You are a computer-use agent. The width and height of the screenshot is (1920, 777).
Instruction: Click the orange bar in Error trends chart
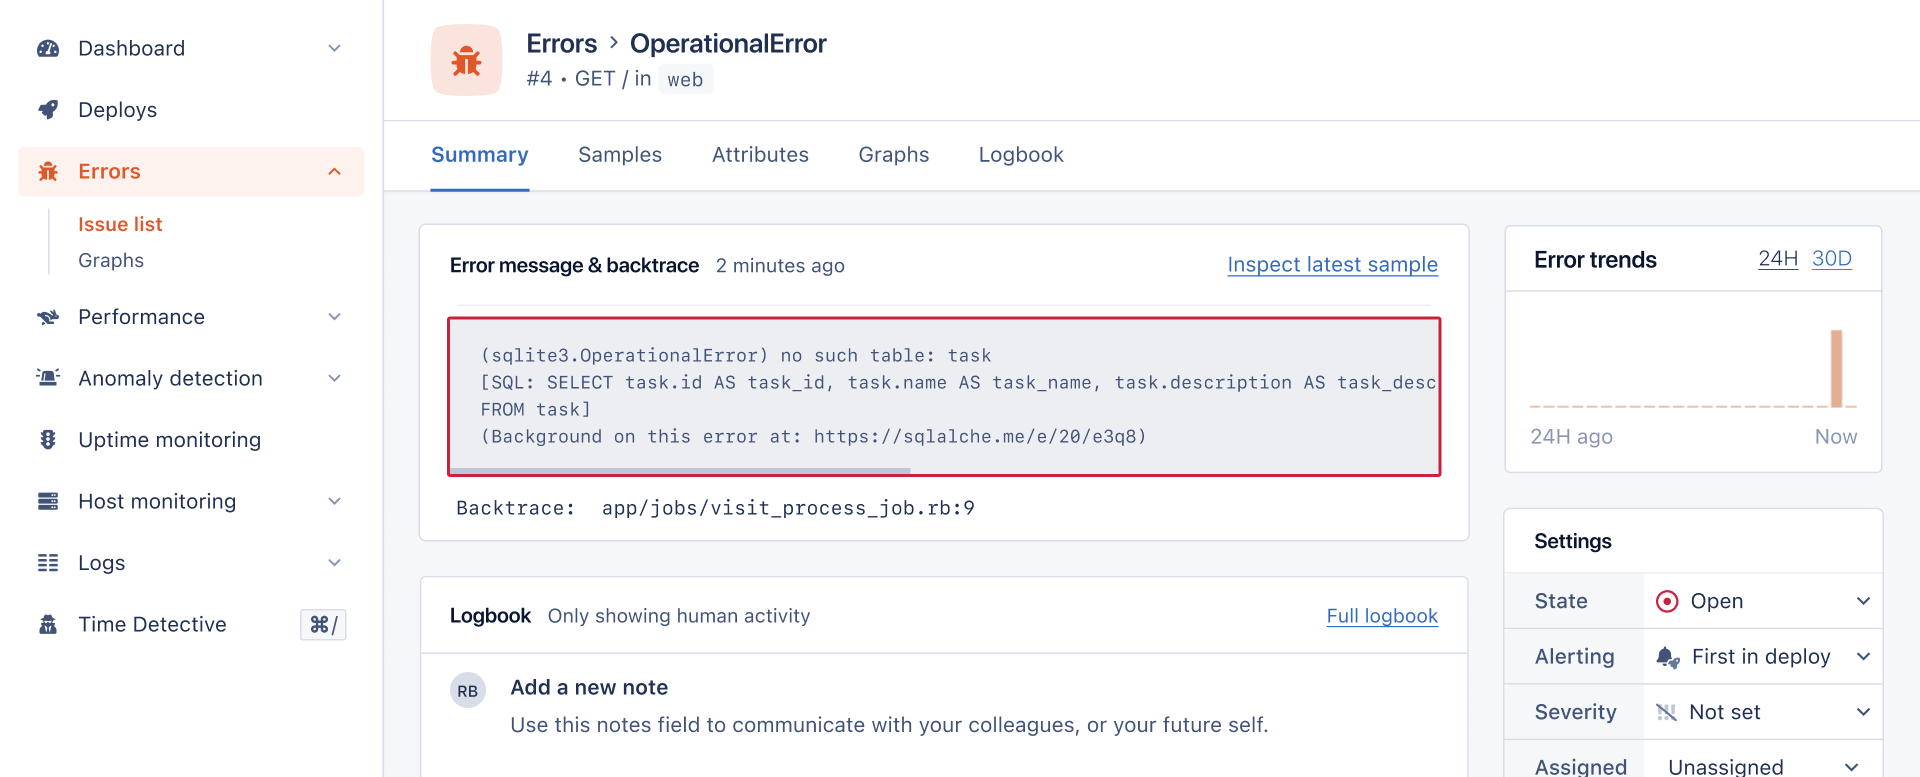click(1836, 368)
